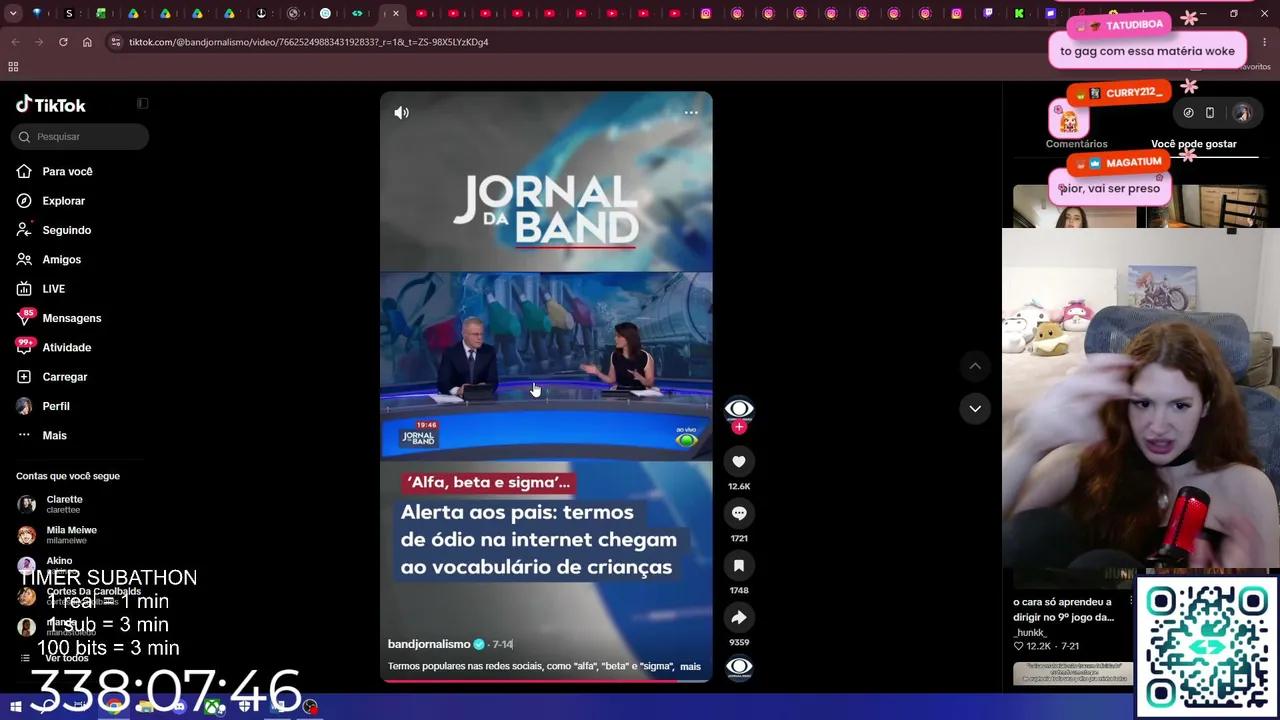Open comments via the speech bubble icon
The image size is (1280, 720).
(x=739, y=513)
